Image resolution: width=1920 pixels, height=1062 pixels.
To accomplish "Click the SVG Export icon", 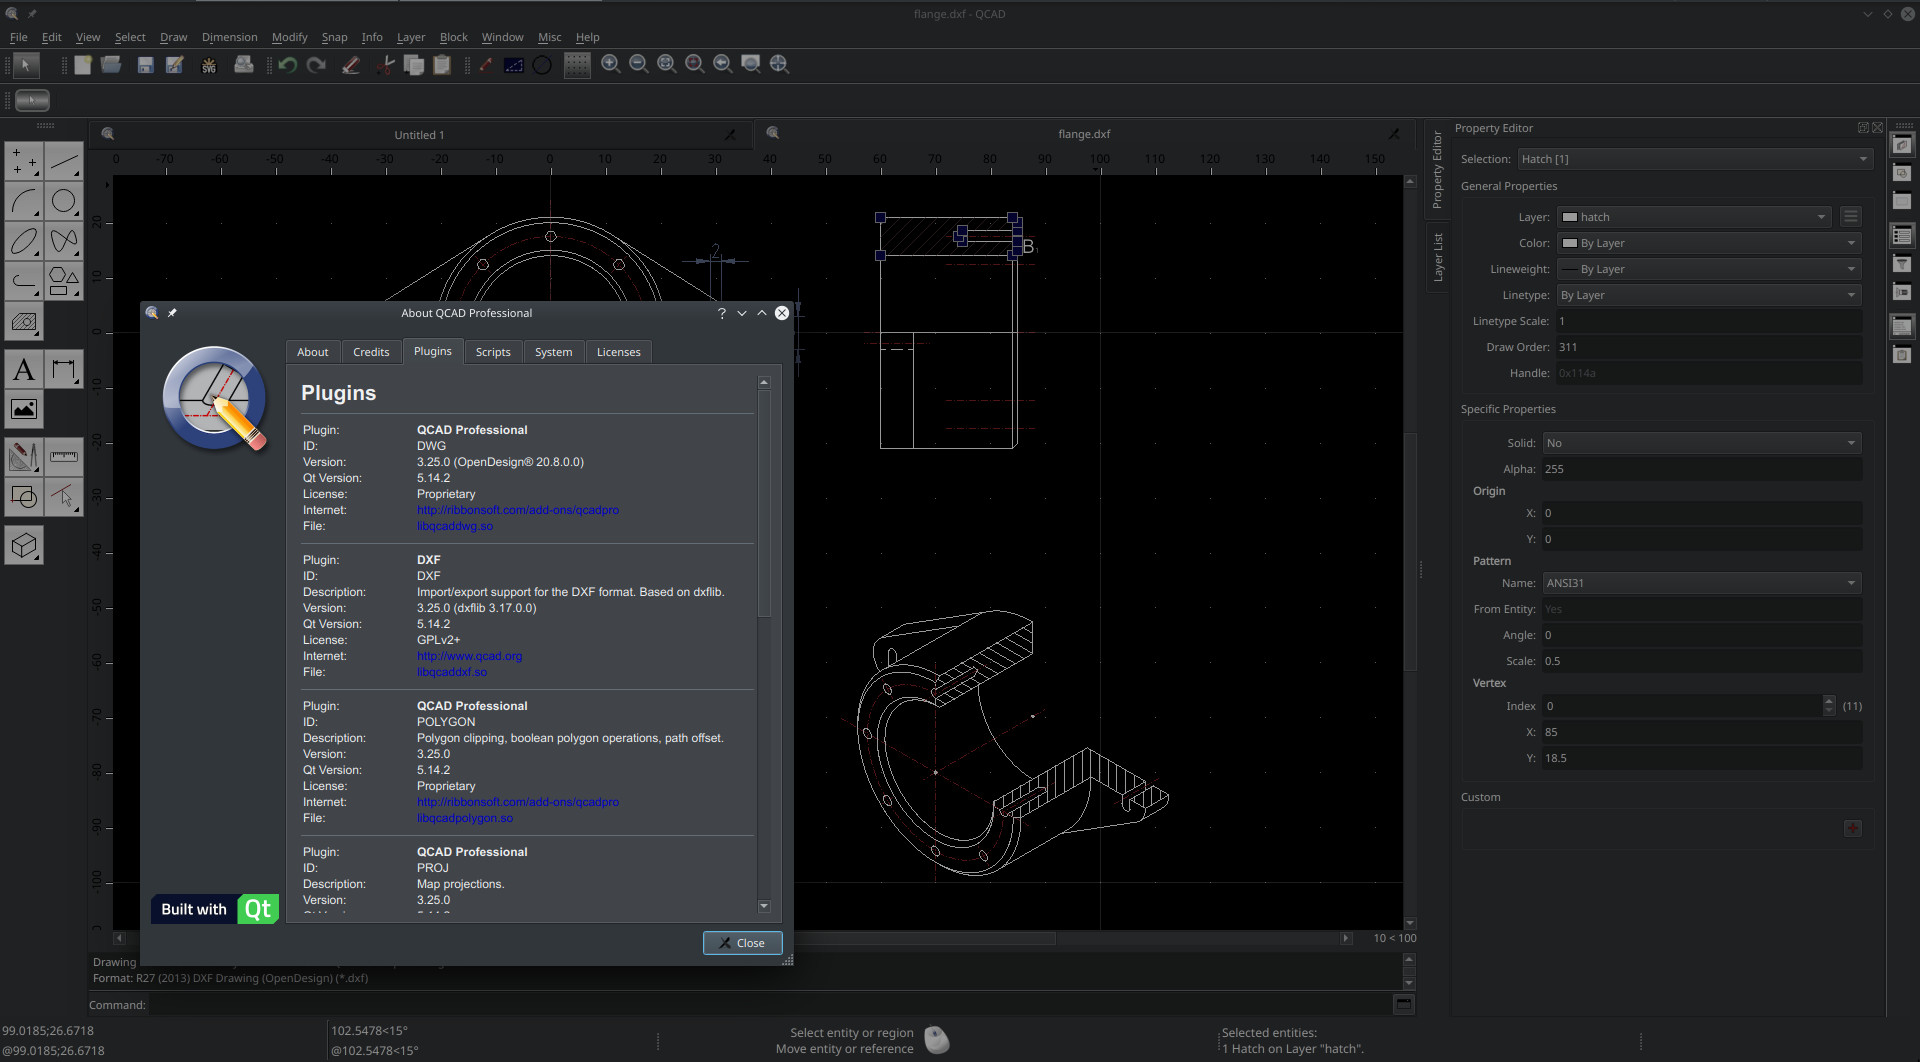I will click(209, 65).
